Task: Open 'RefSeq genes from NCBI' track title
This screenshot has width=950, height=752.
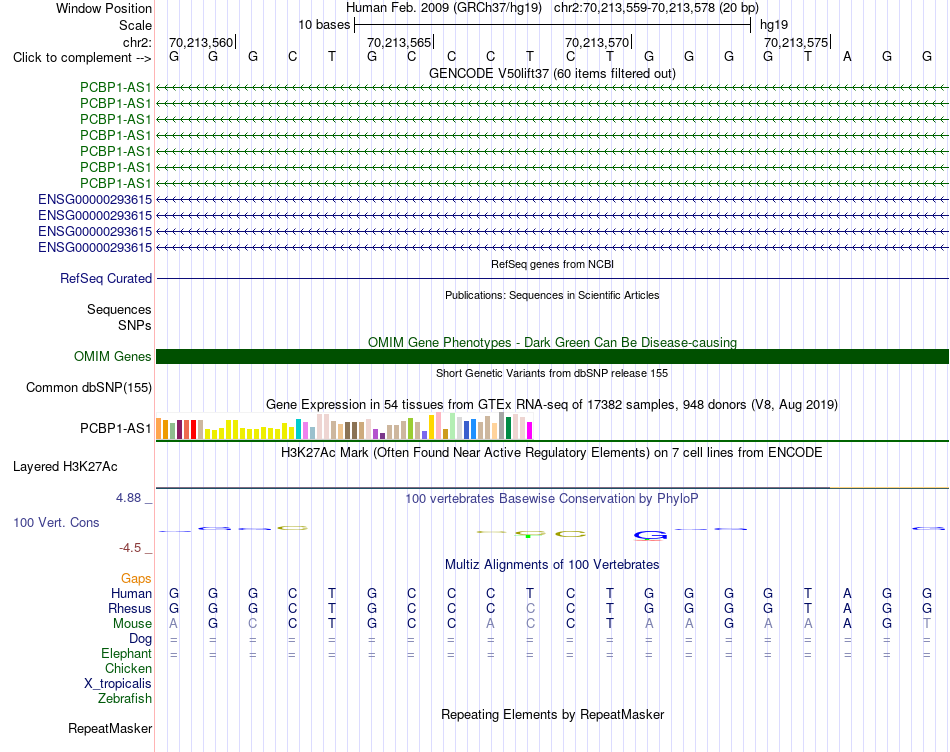Action: pos(552,264)
